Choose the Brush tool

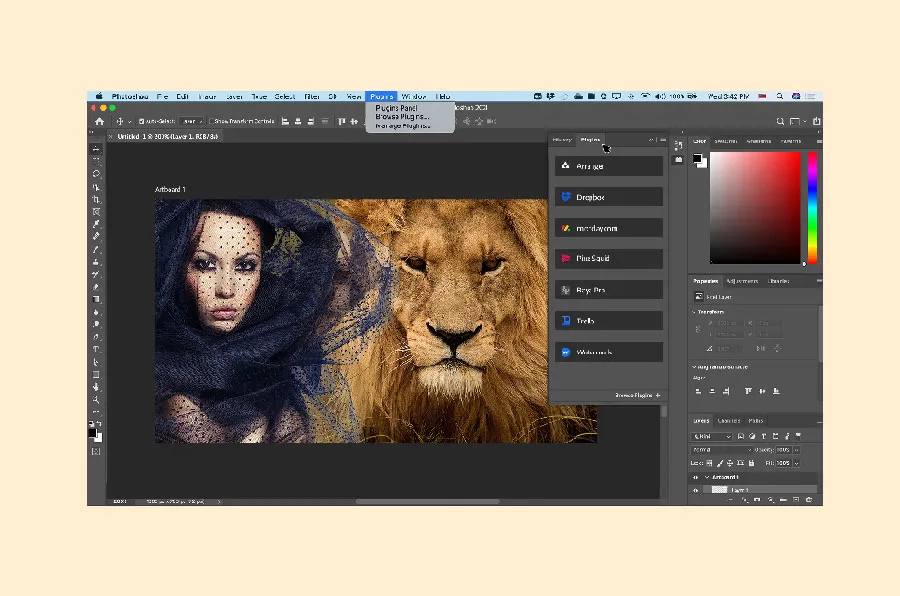pyautogui.click(x=95, y=251)
